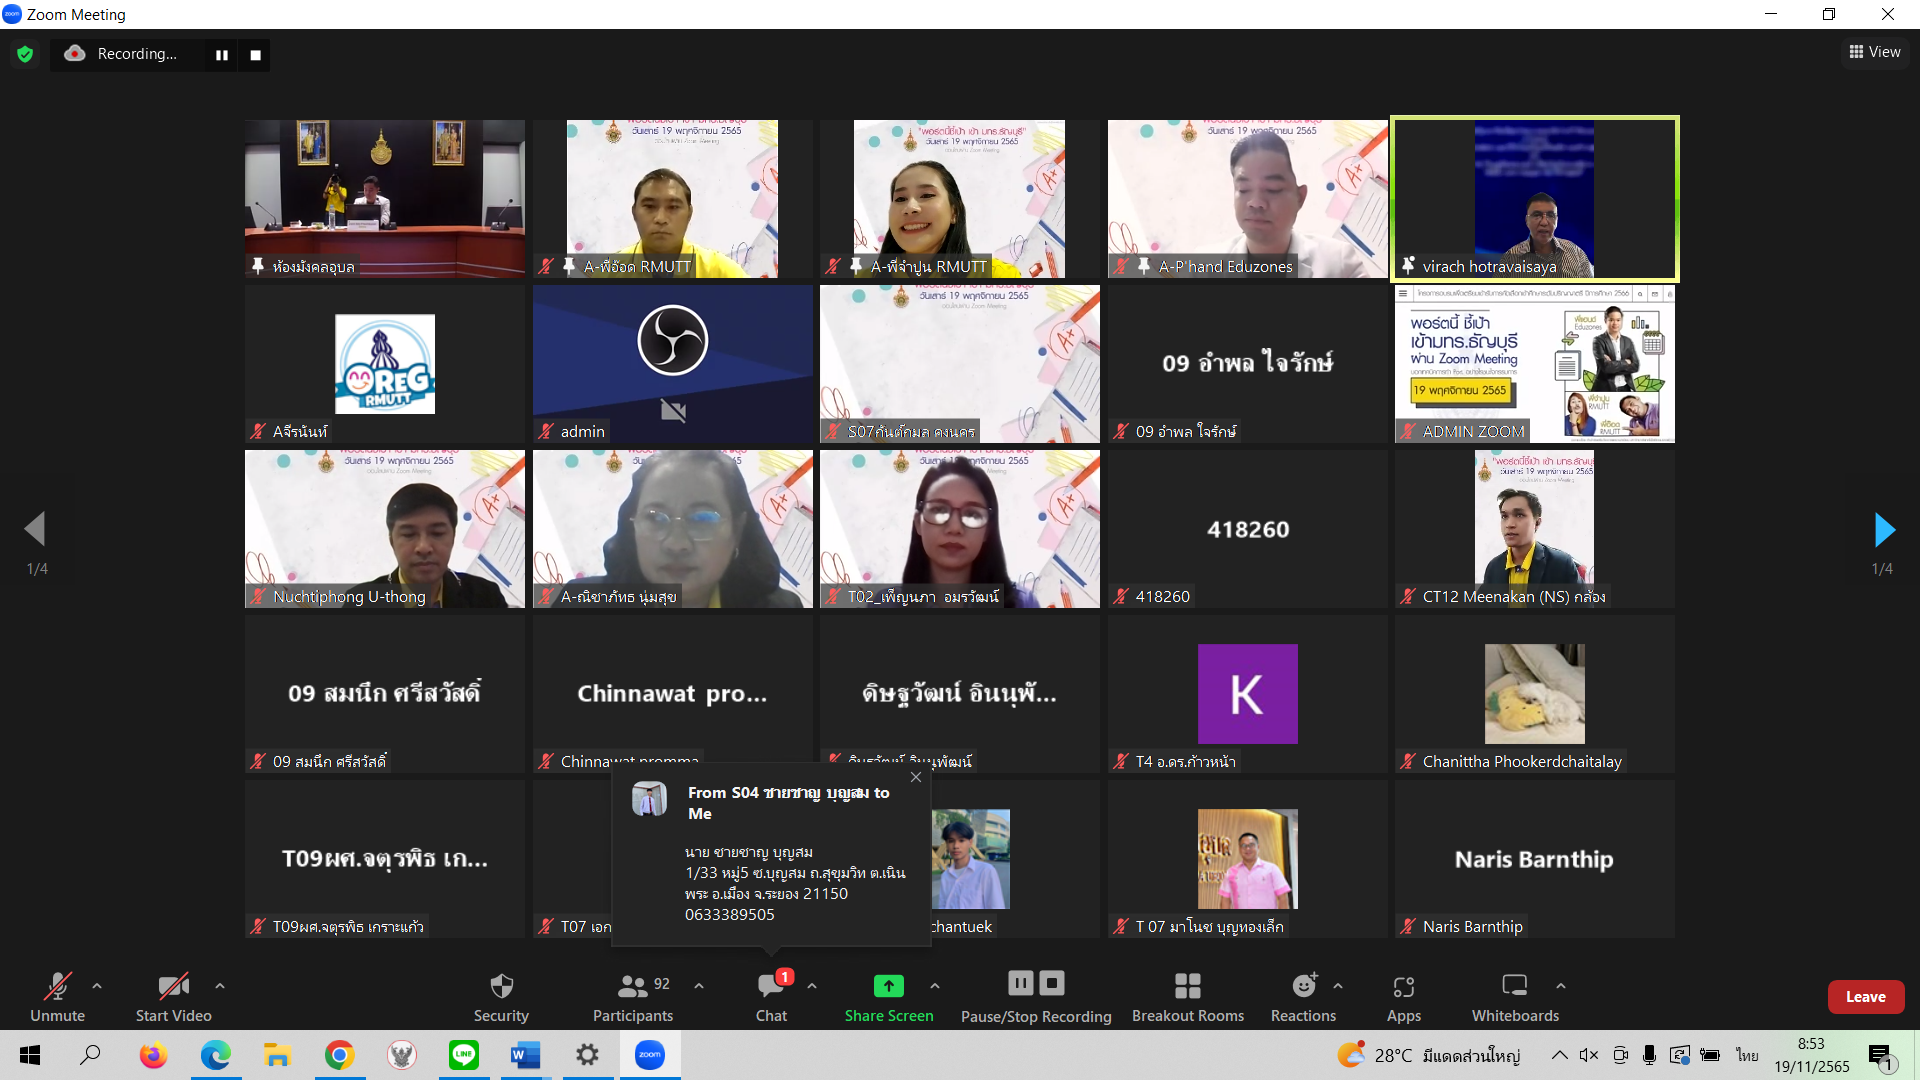The width and height of the screenshot is (1920, 1080).
Task: Click the green Share Screen icon
Action: (888, 986)
